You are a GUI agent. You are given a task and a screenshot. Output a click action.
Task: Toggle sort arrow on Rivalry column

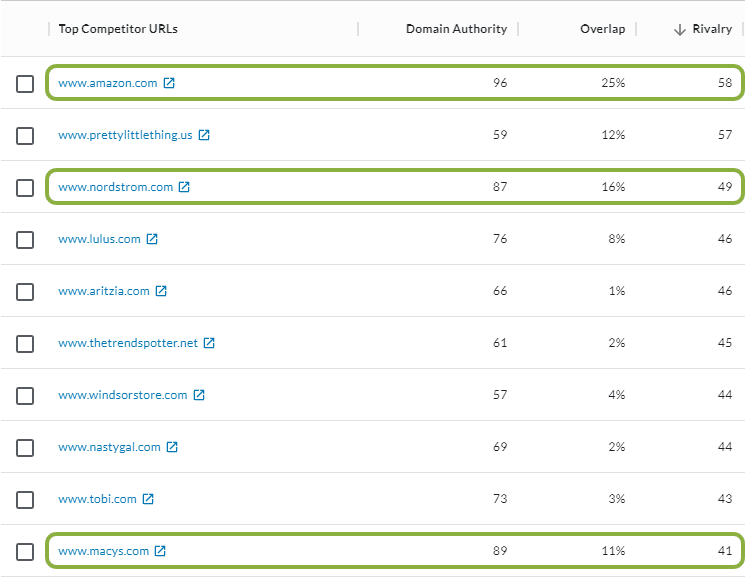pyautogui.click(x=680, y=30)
